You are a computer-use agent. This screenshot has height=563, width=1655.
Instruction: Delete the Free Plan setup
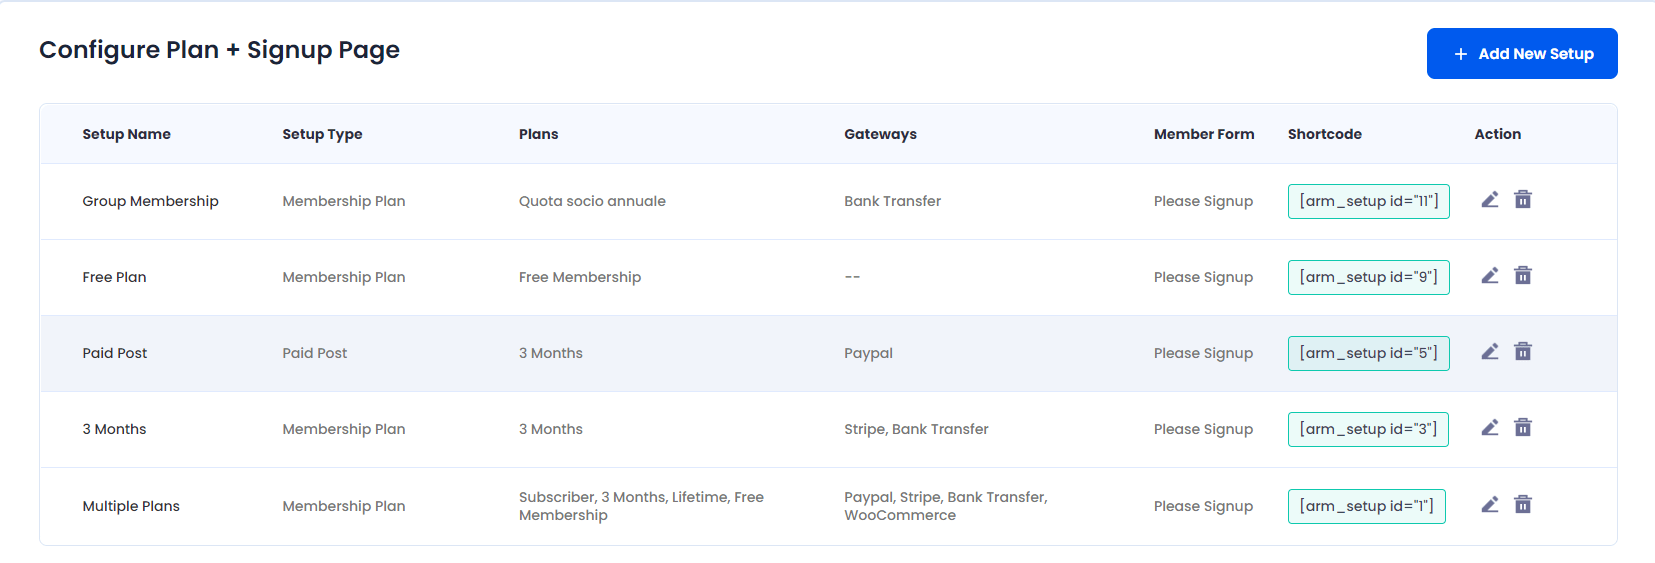point(1523,276)
